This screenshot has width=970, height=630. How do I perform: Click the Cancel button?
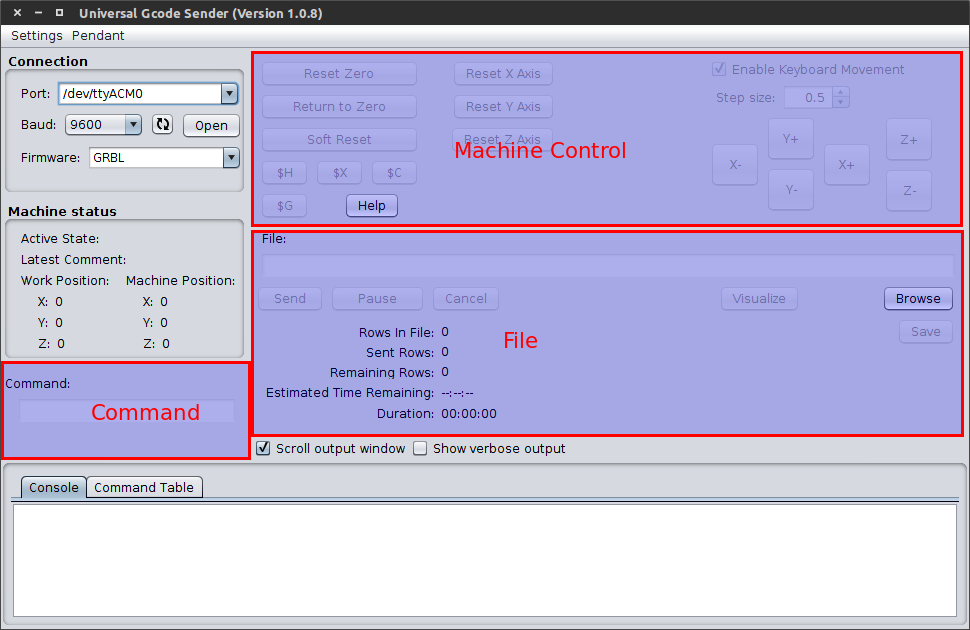(466, 298)
